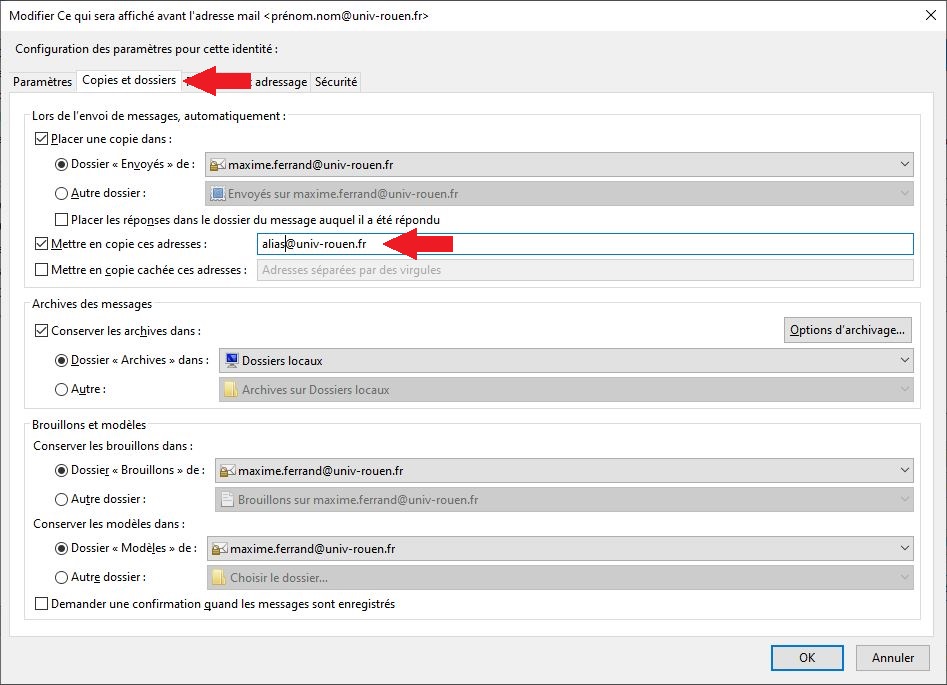Switch to the Paramètres tab
The height and width of the screenshot is (685, 947).
coord(43,82)
